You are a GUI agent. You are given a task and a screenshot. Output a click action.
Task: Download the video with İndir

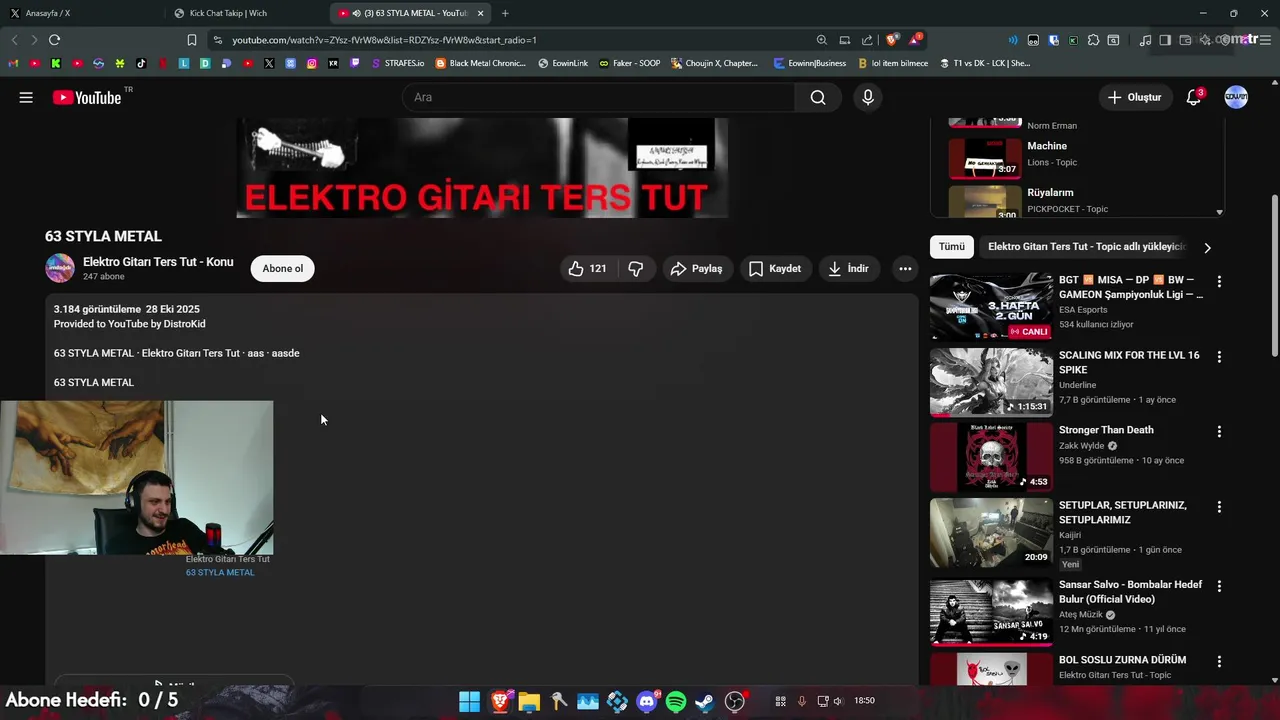(x=848, y=268)
